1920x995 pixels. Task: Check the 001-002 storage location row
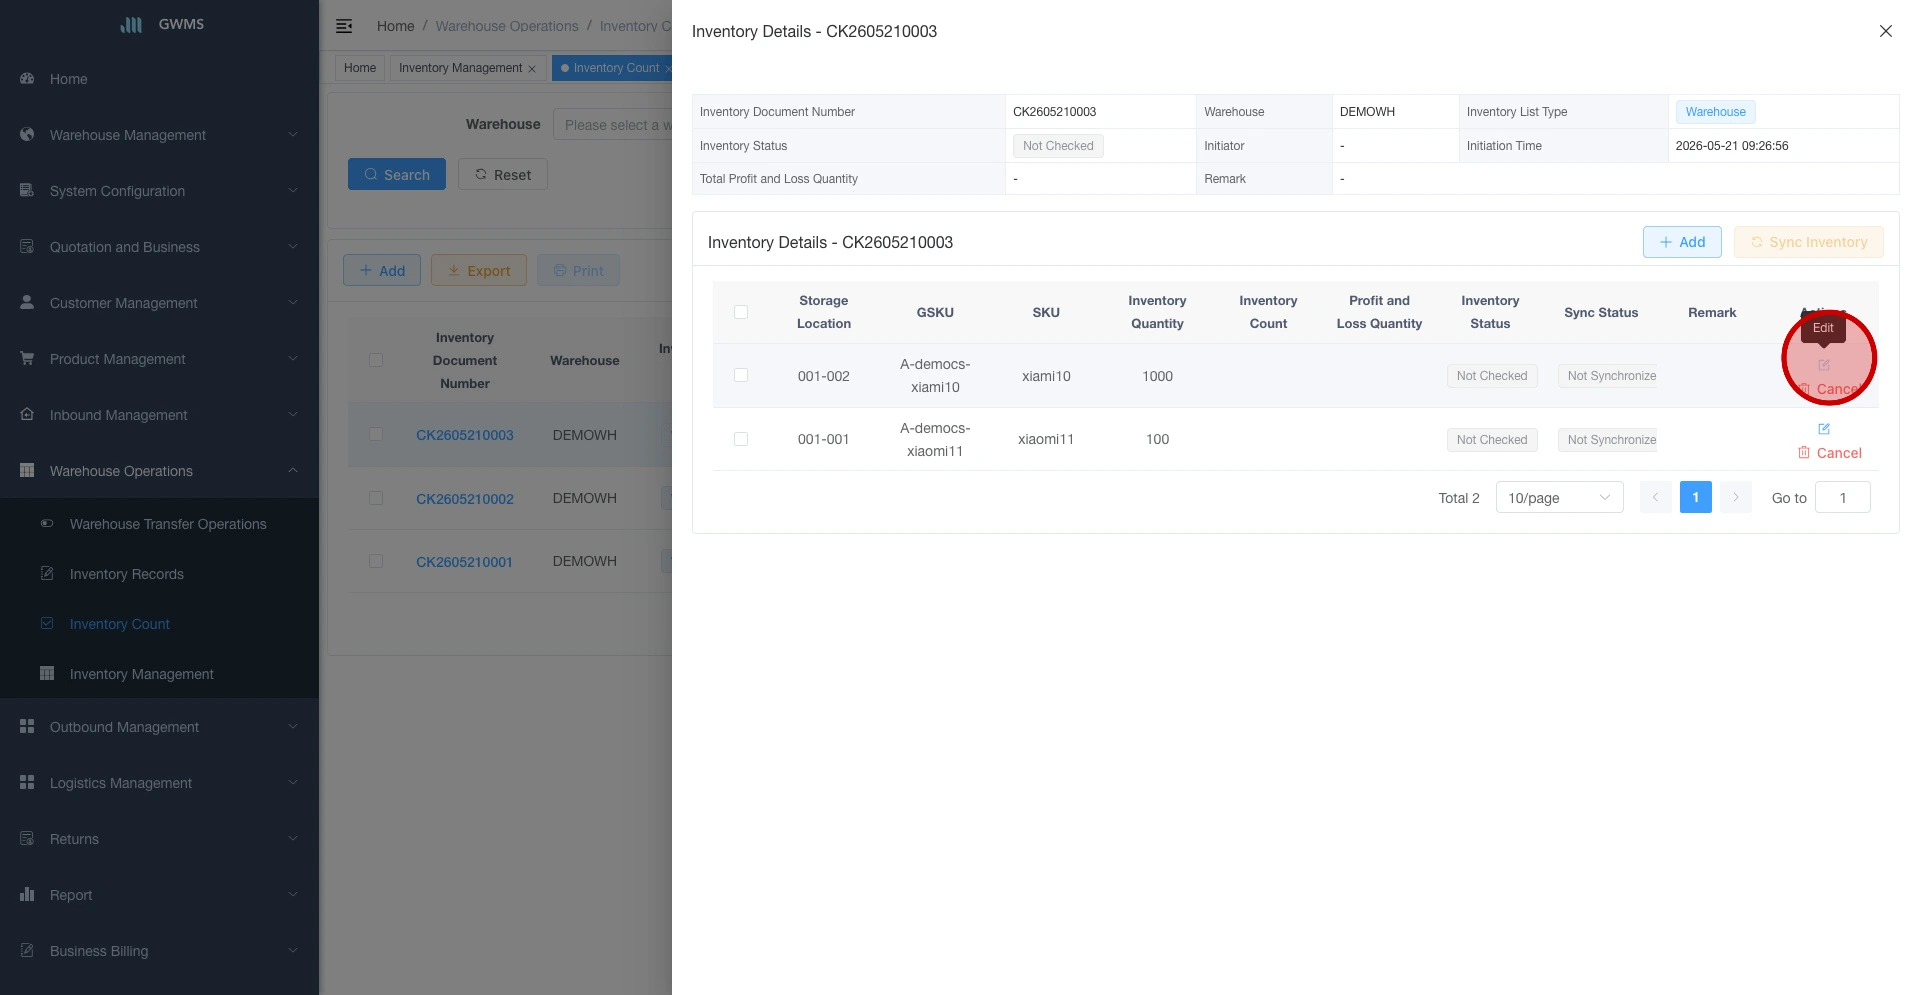(741, 375)
